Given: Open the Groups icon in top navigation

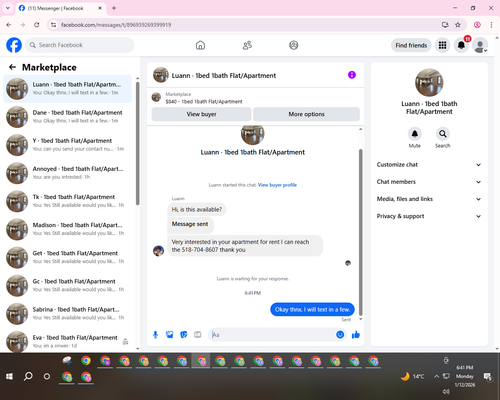Looking at the screenshot, I should [294, 45].
